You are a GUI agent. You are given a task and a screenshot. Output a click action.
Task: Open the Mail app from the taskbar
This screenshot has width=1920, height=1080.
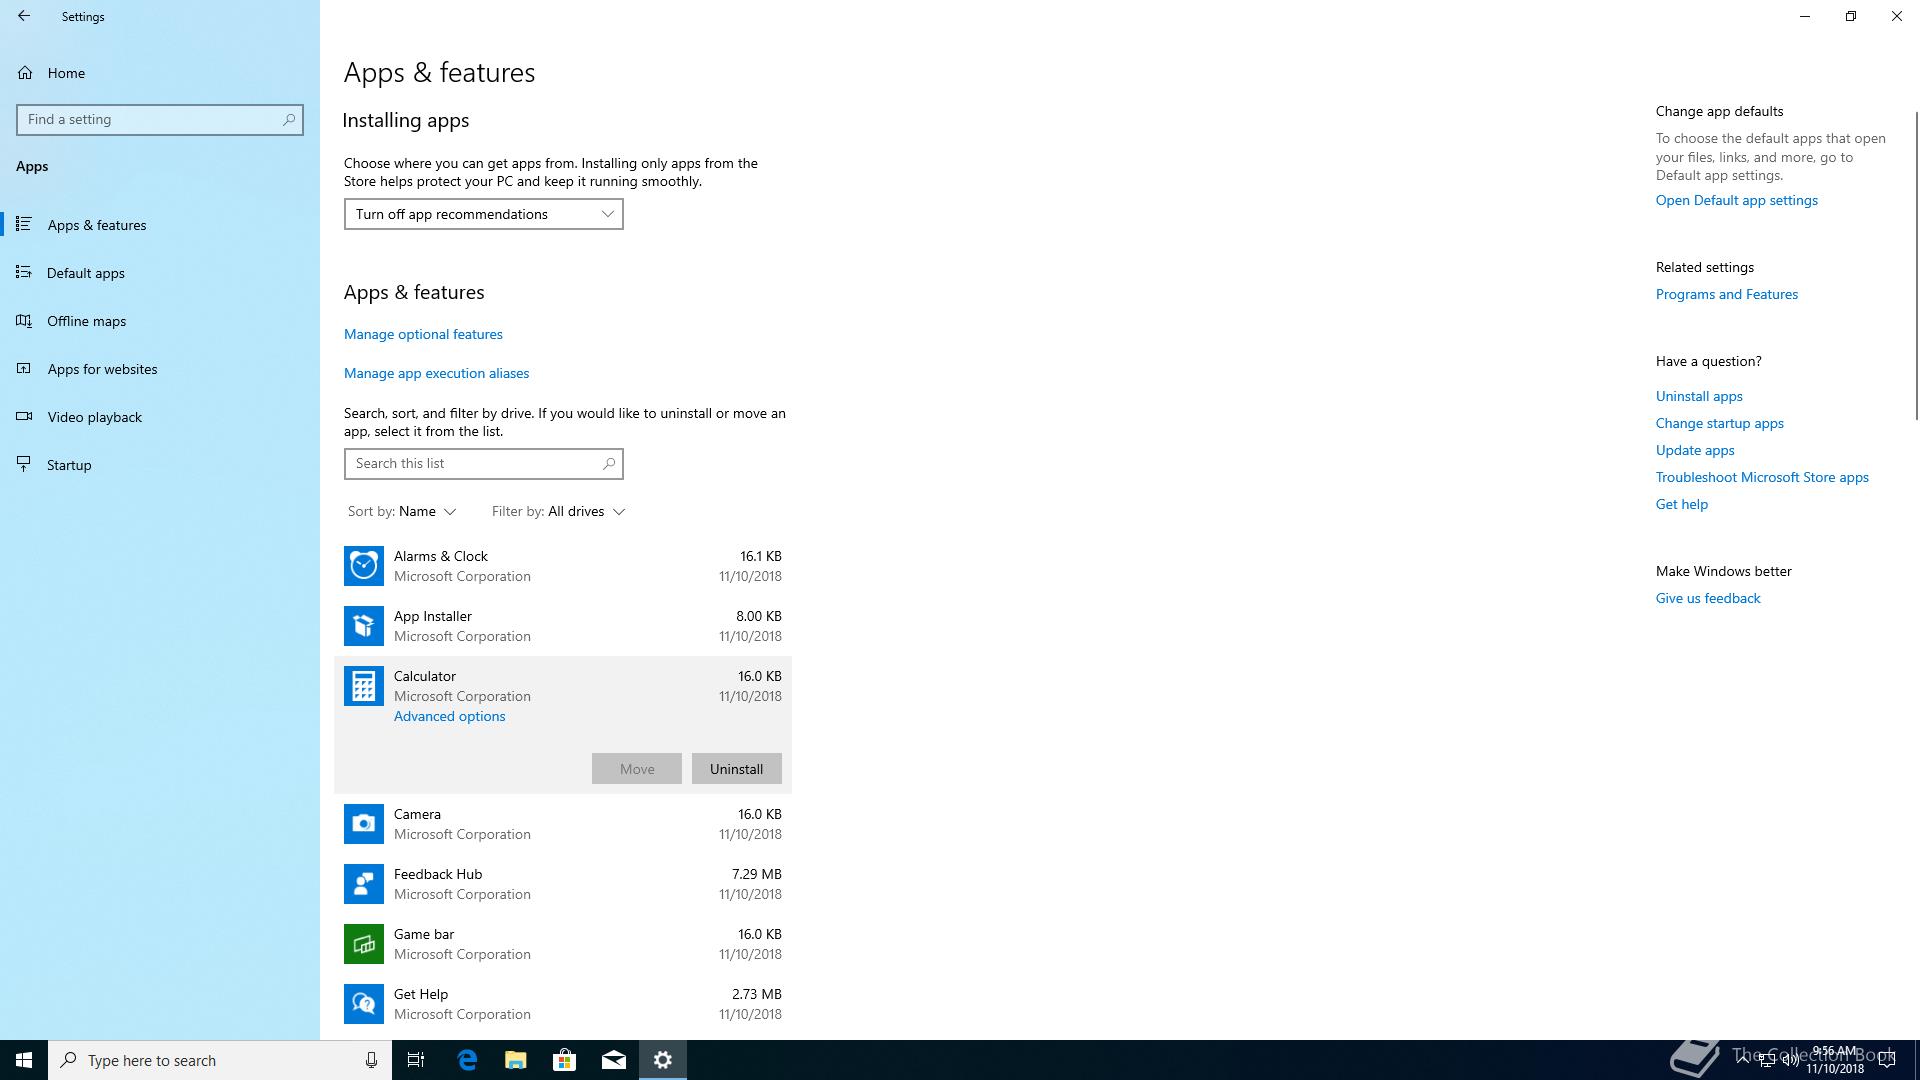[x=614, y=1060]
